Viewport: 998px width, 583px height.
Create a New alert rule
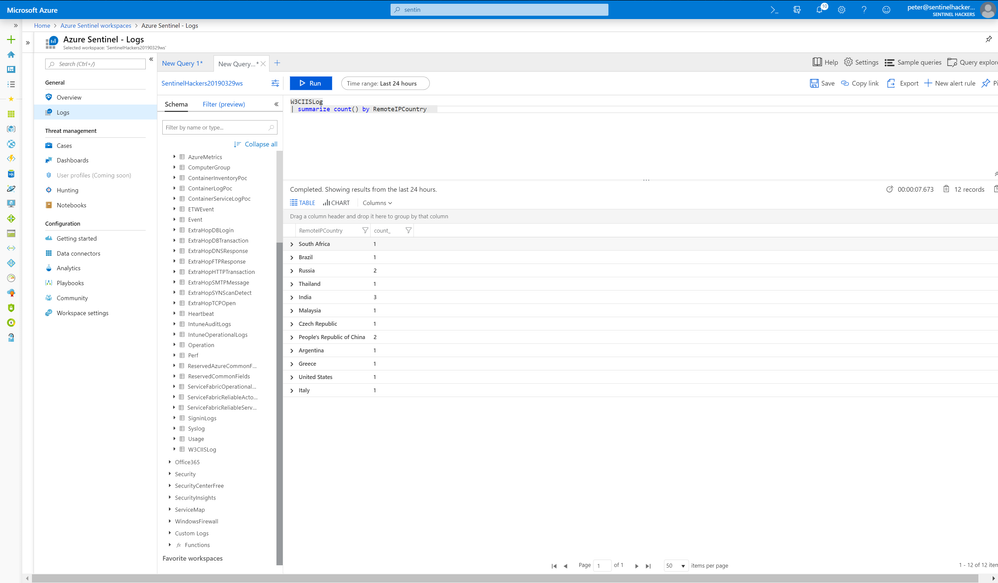click(x=950, y=83)
